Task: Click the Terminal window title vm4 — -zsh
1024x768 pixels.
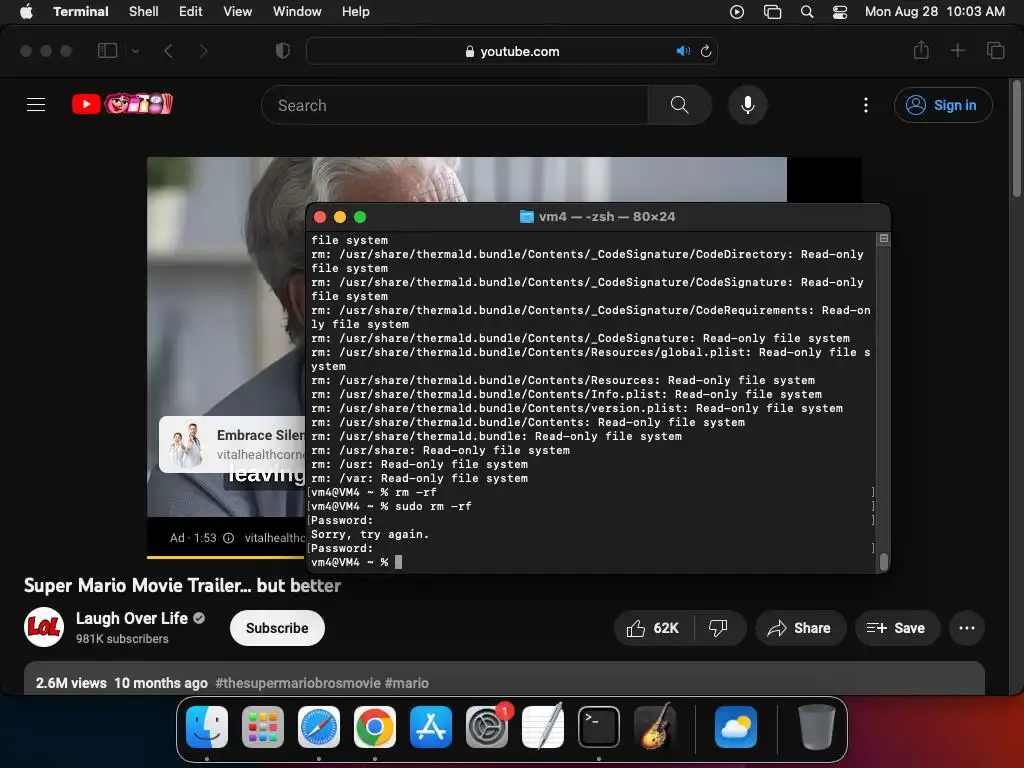Action: (x=607, y=217)
